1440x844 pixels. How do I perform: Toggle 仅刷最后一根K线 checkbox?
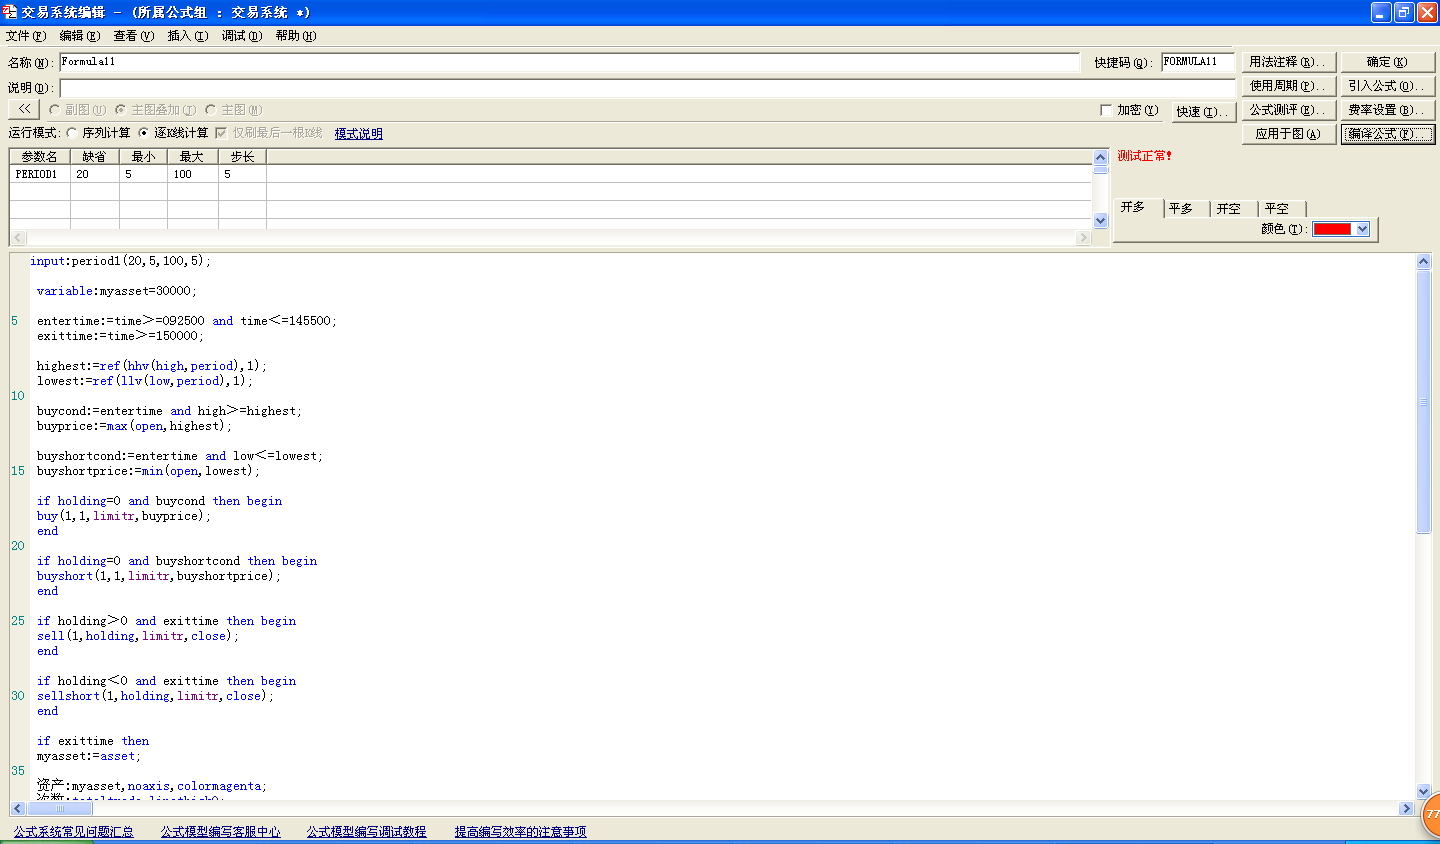[221, 133]
